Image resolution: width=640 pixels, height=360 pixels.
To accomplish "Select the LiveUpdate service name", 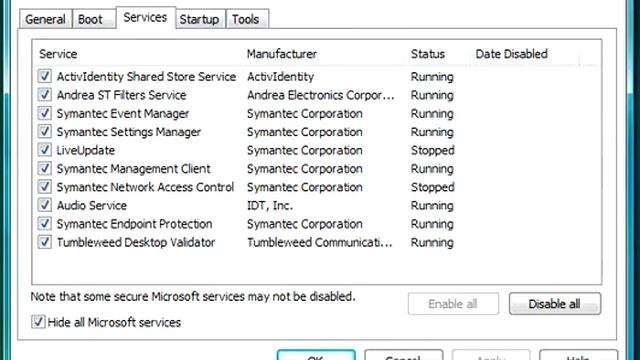I will click(86, 150).
